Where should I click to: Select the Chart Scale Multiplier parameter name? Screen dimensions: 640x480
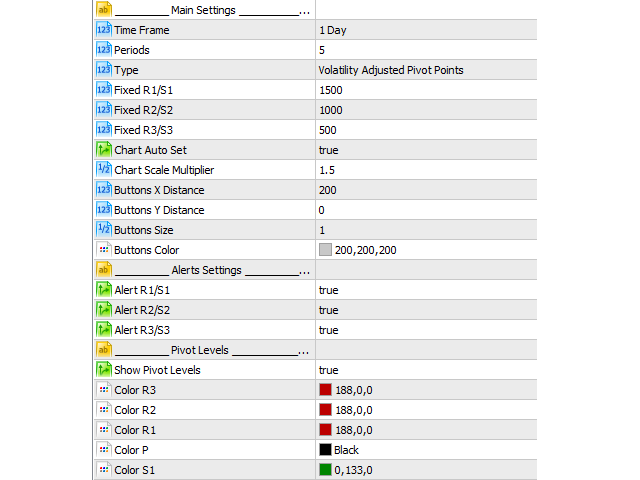pos(164,170)
